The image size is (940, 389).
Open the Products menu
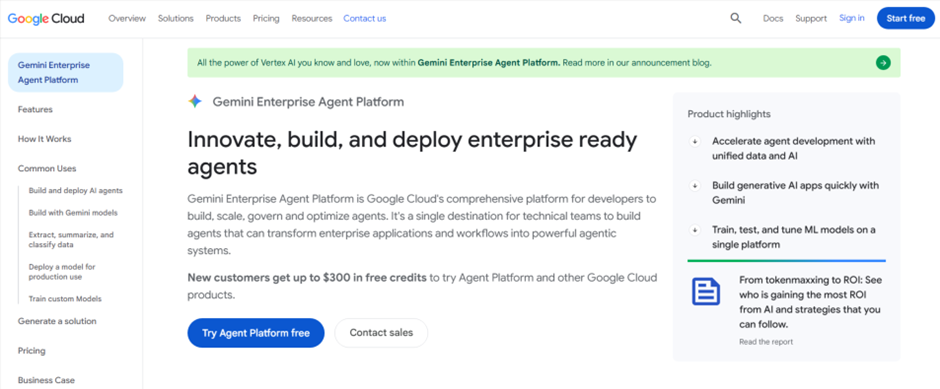coord(223,19)
